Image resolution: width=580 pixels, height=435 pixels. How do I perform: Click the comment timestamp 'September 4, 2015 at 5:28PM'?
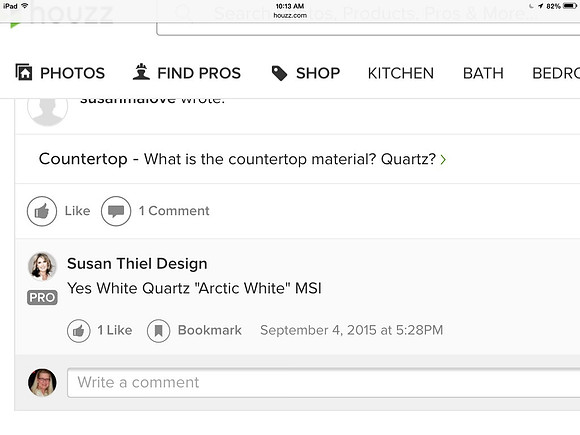click(x=351, y=330)
